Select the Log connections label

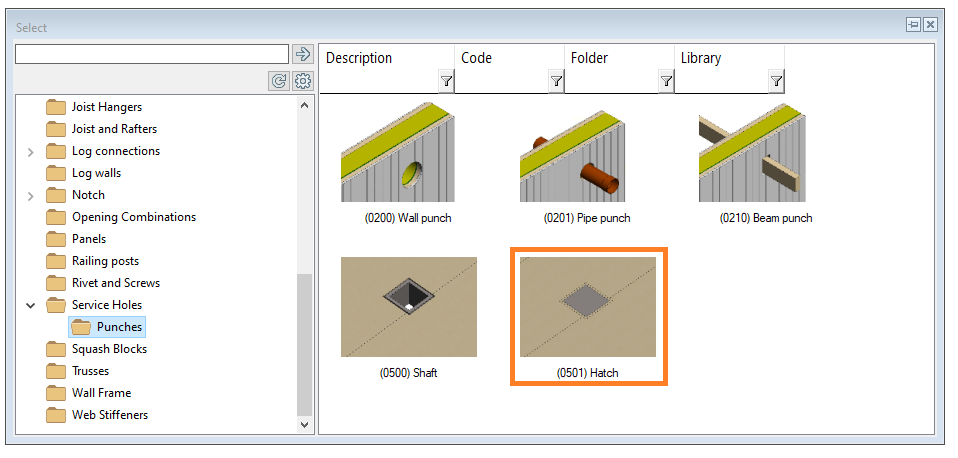pos(115,151)
